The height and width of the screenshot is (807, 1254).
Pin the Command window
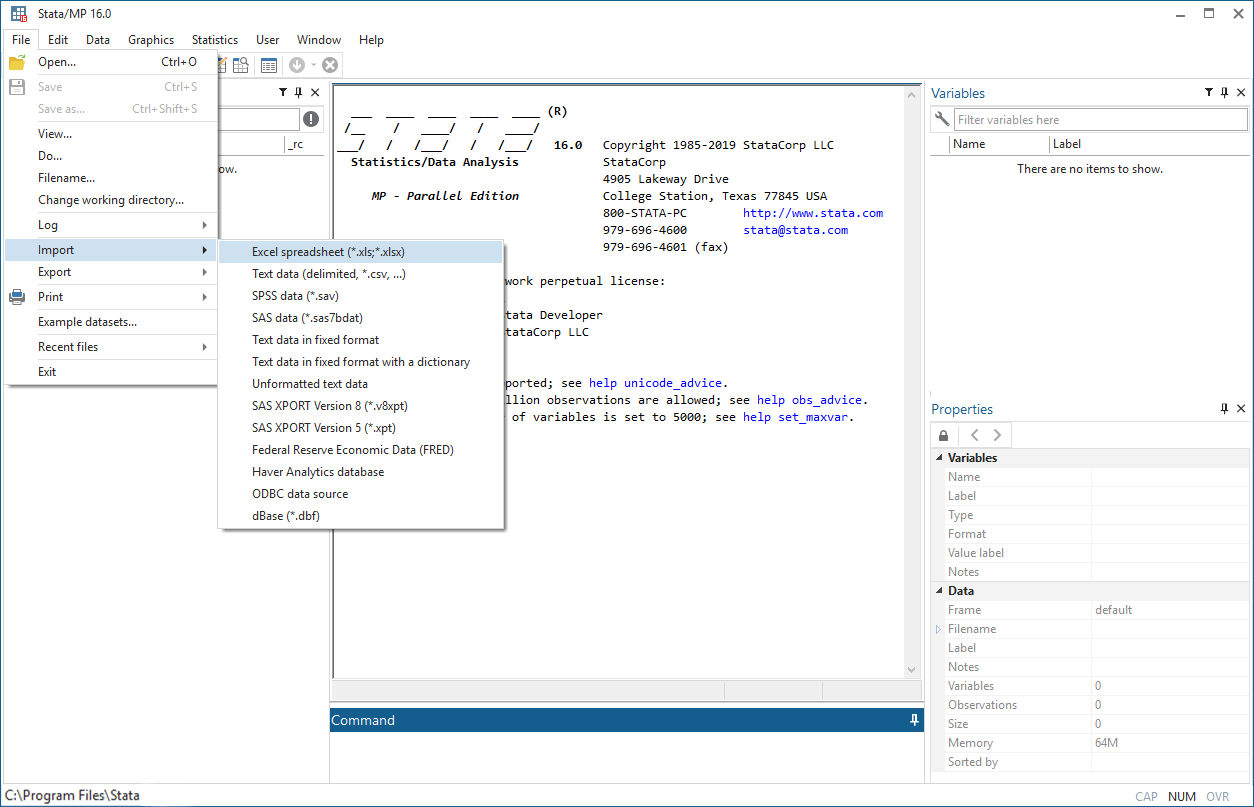point(913,719)
